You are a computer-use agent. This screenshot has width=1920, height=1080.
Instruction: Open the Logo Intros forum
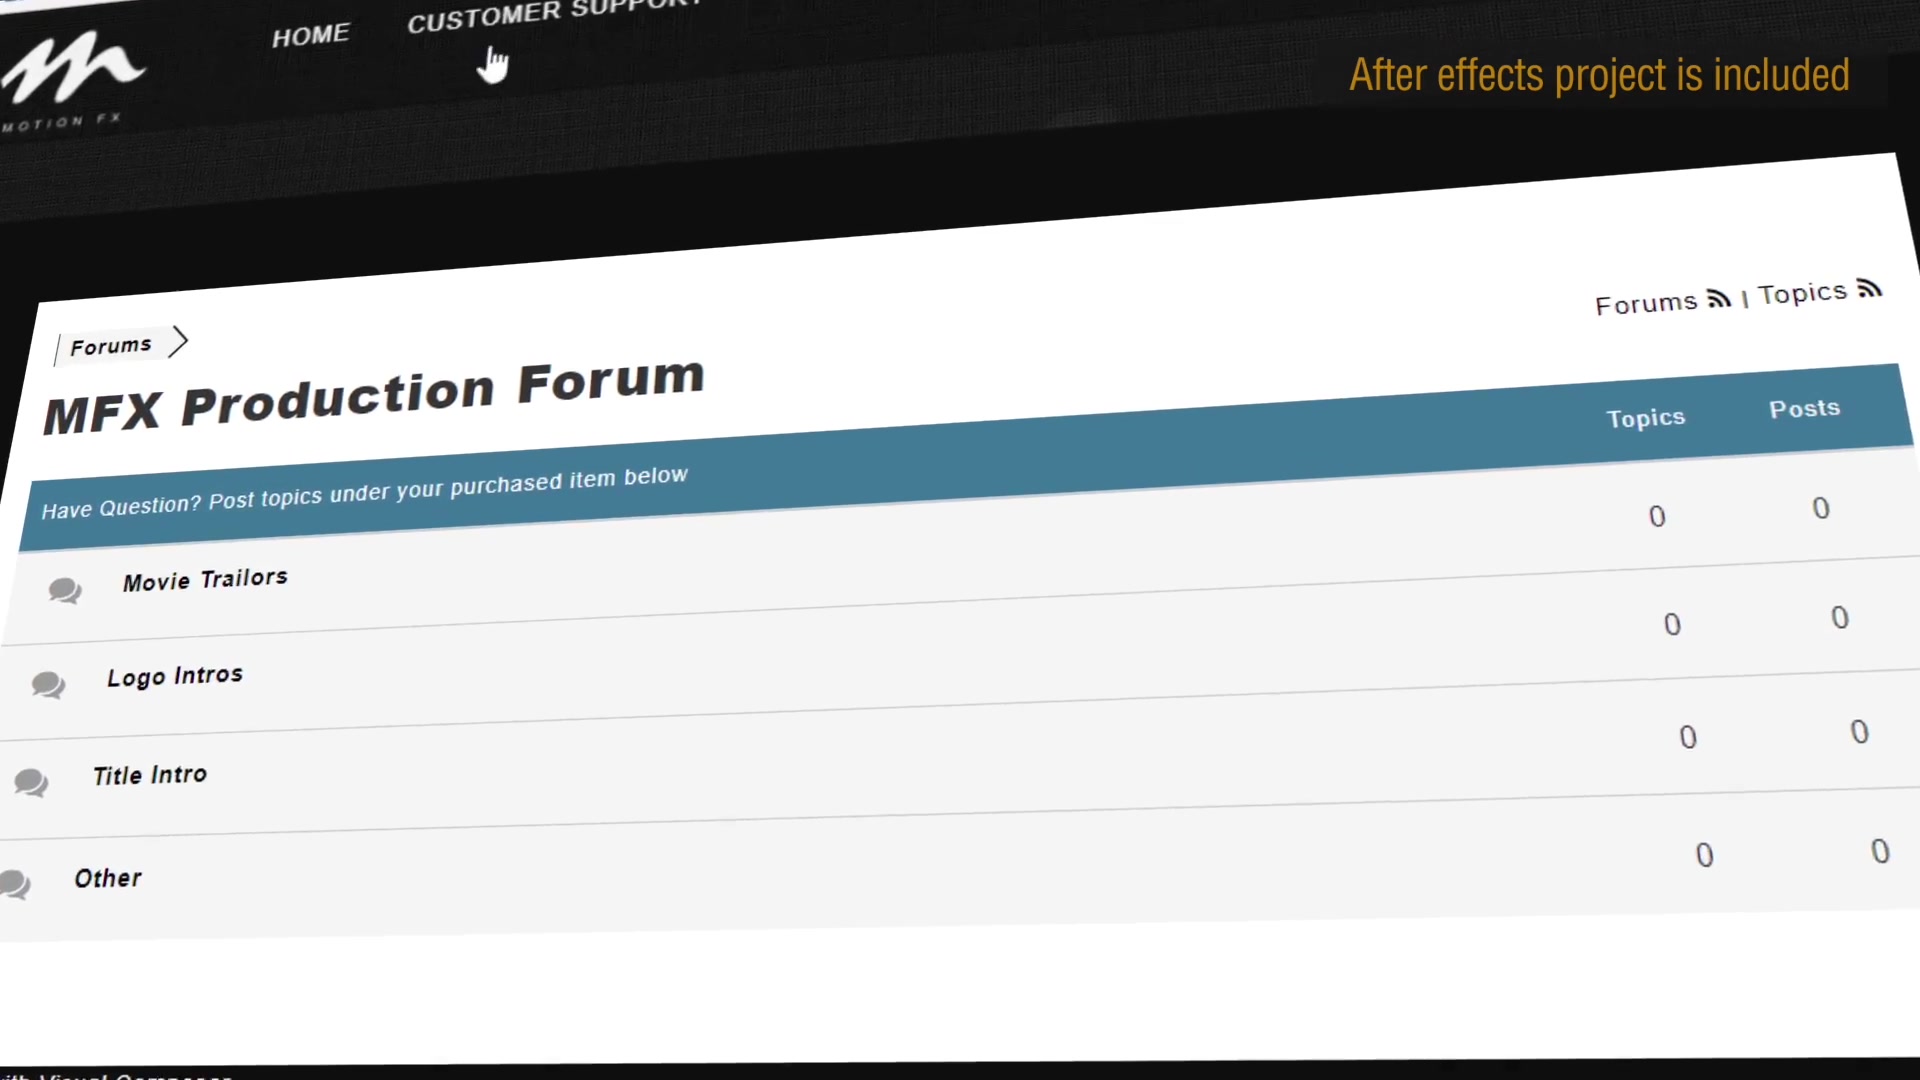[x=175, y=676]
